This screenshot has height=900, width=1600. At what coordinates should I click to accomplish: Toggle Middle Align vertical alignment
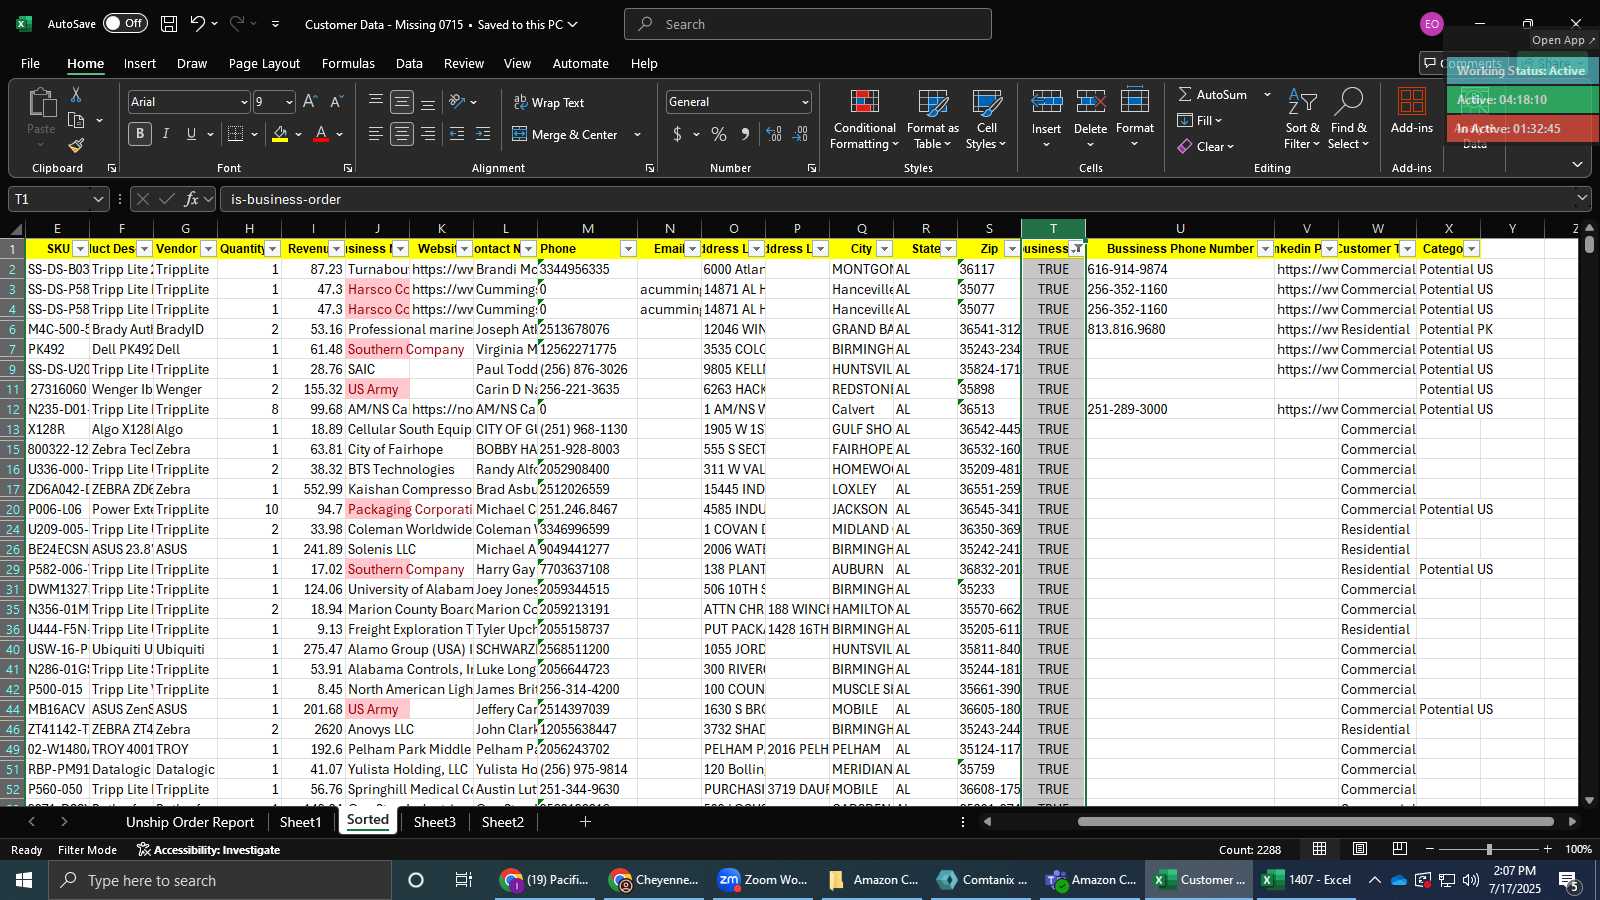[x=402, y=102]
